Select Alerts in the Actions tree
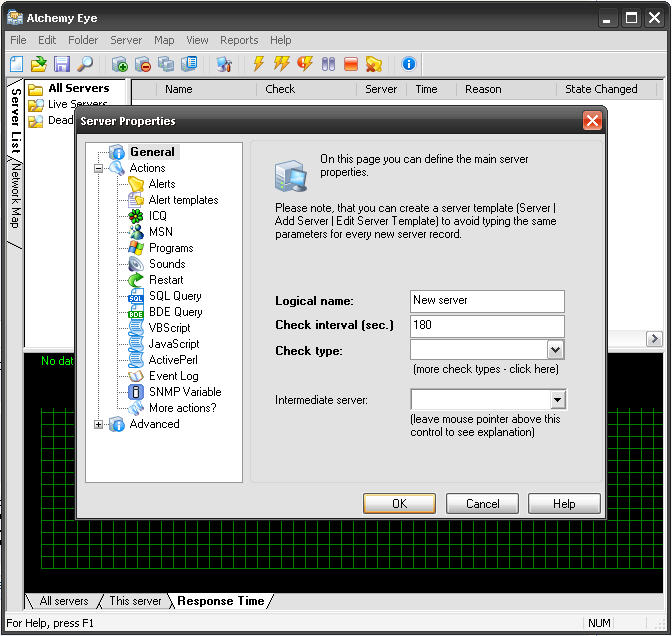 [162, 184]
